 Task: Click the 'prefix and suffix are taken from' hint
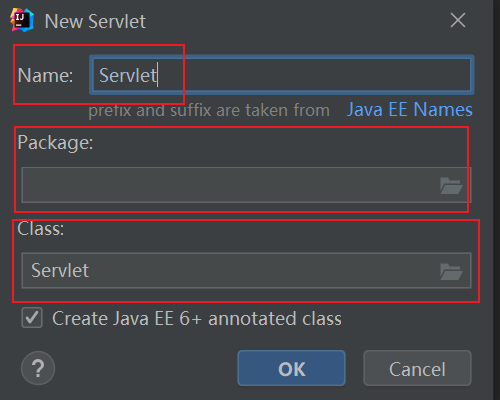click(x=209, y=110)
